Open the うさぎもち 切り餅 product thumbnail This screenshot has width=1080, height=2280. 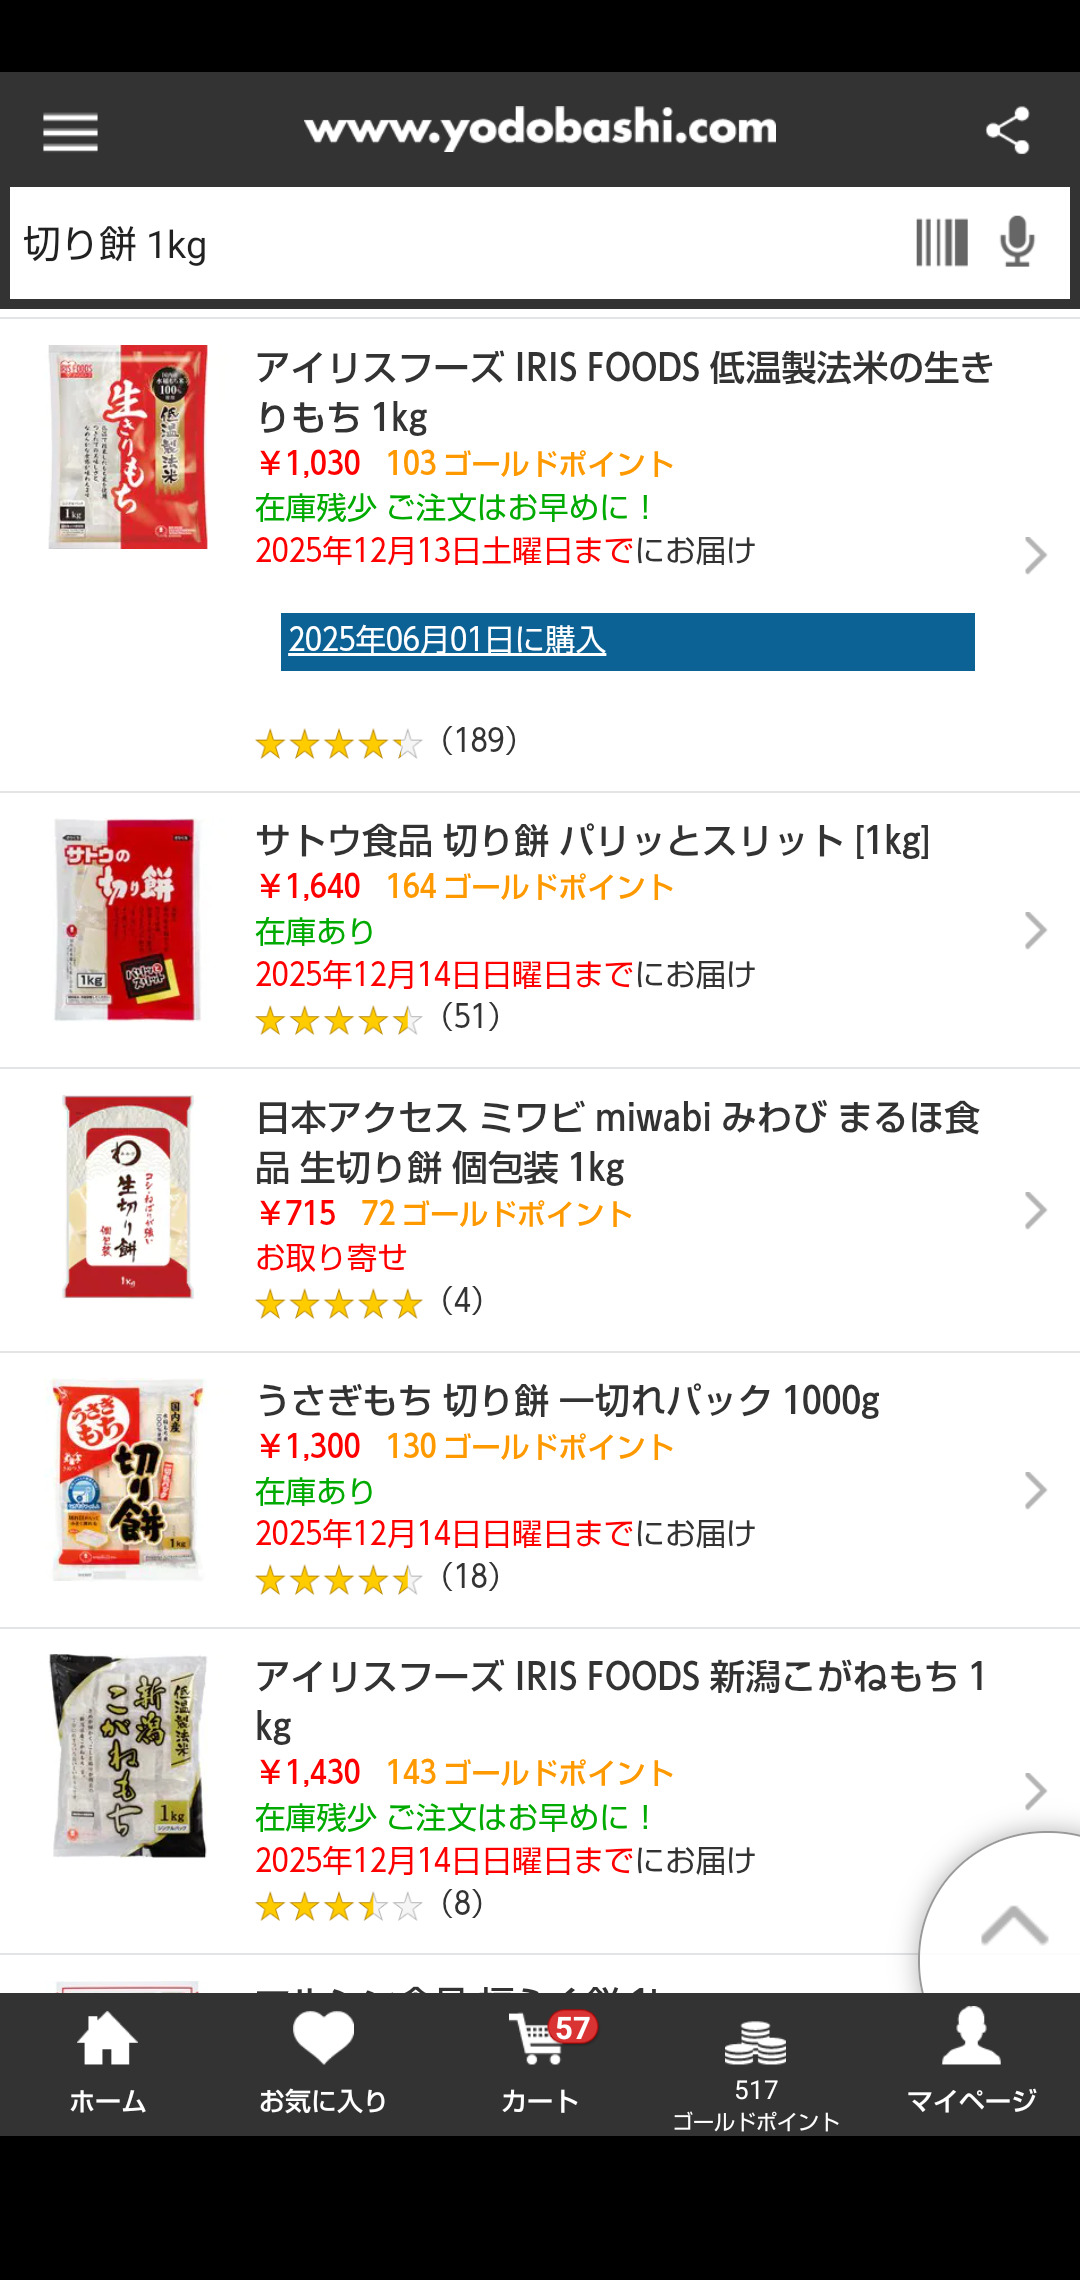128,1480
